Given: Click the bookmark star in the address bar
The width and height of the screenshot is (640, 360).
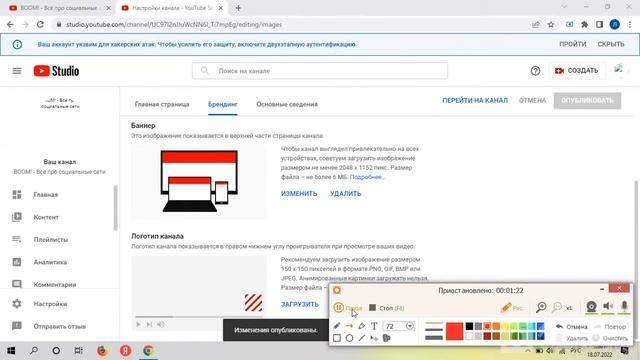Looking at the screenshot, I should [551, 24].
